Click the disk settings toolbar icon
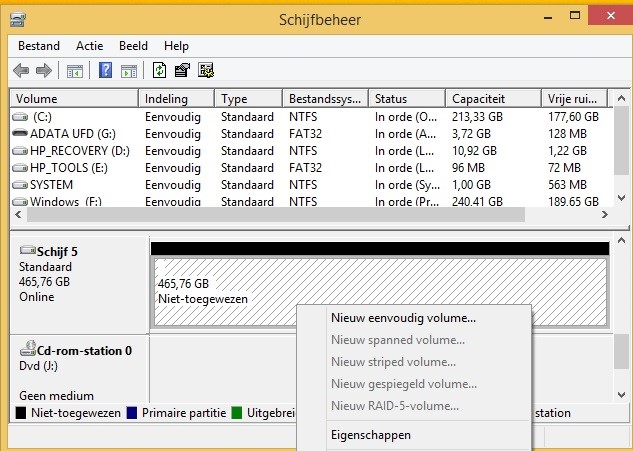Viewport: 633px width, 451px height. (x=206, y=70)
